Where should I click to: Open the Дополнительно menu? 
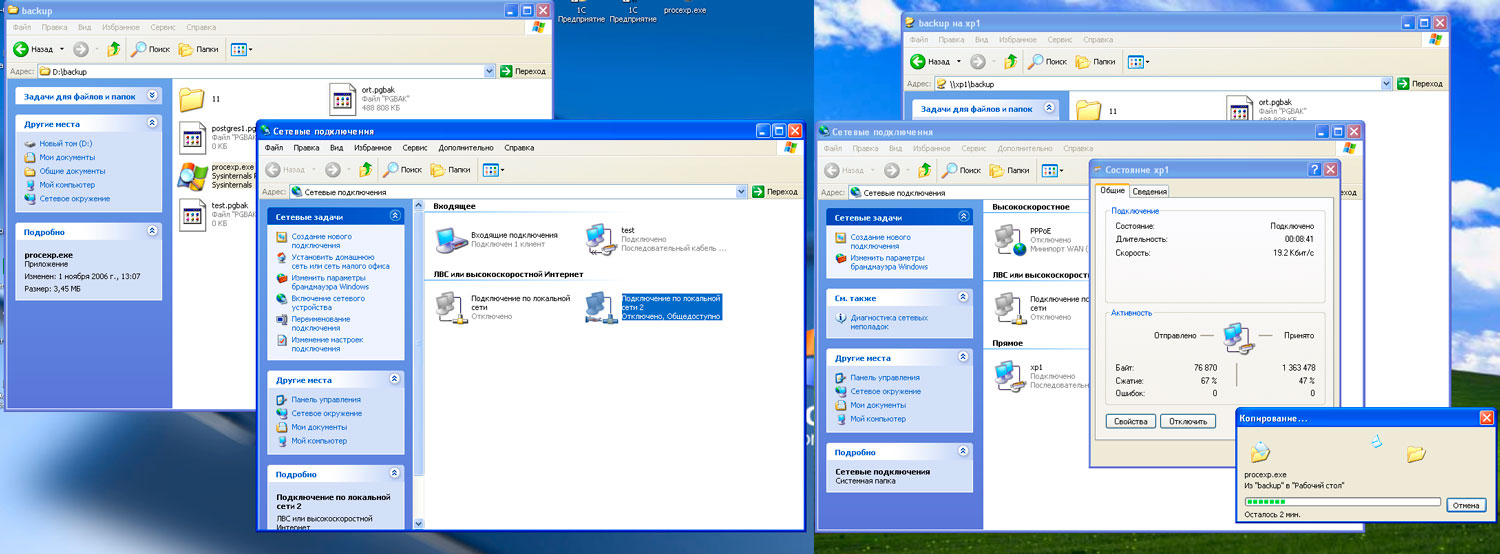tap(466, 148)
